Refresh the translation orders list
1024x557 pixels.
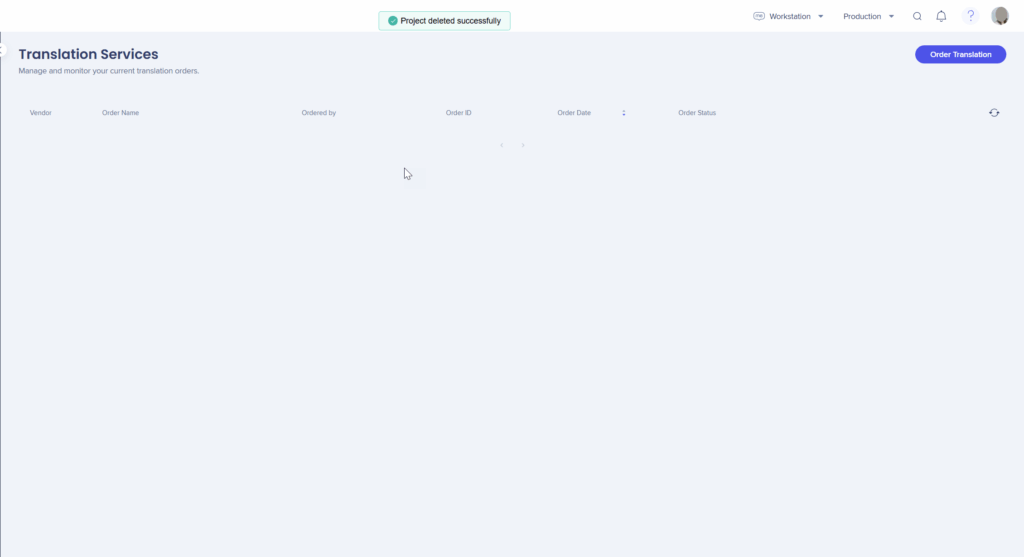coord(994,113)
